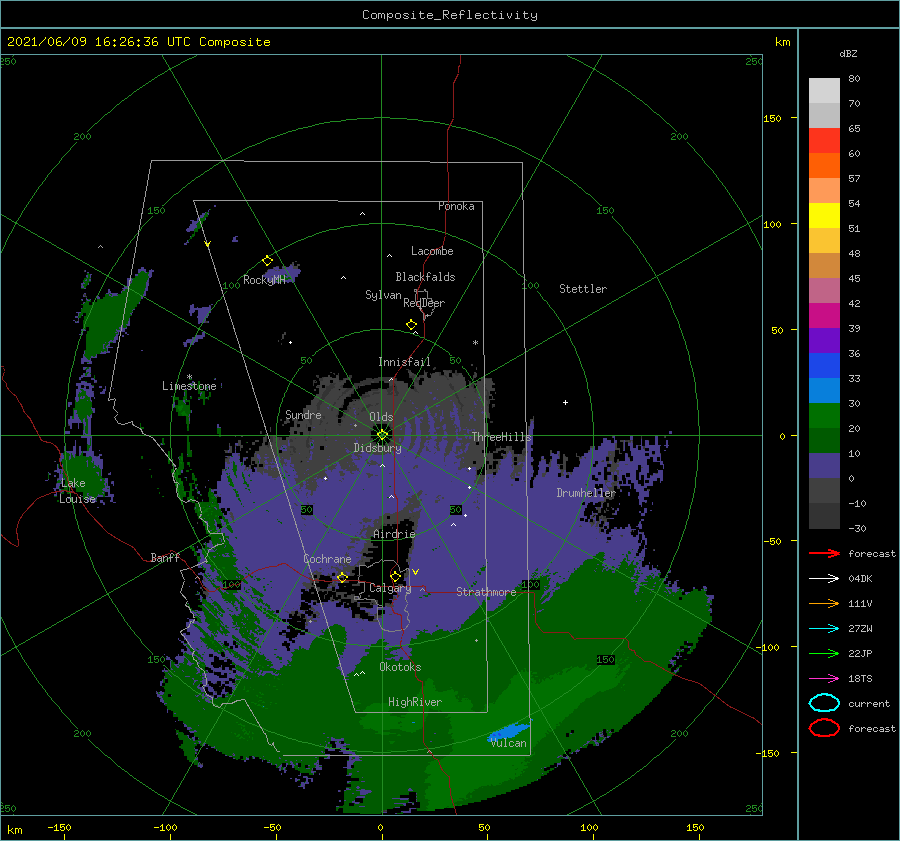
Task: Select the blue 36-33 dBZ swatch
Action: (824, 365)
